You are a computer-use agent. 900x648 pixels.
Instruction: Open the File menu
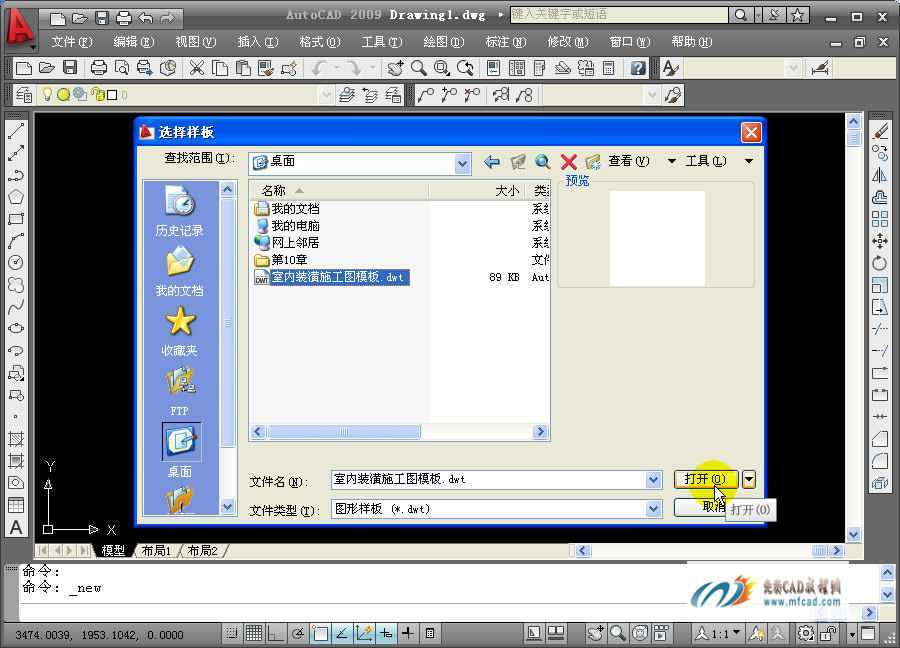pyautogui.click(x=71, y=42)
